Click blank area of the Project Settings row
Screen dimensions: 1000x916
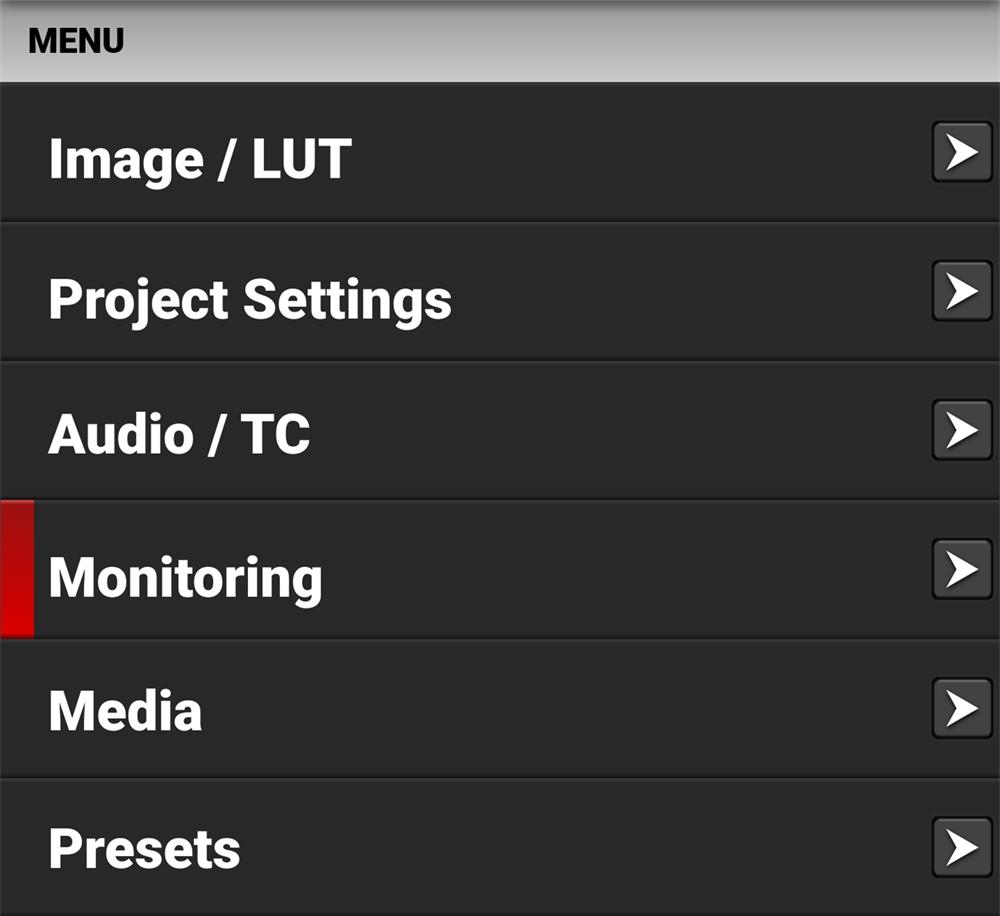690,292
